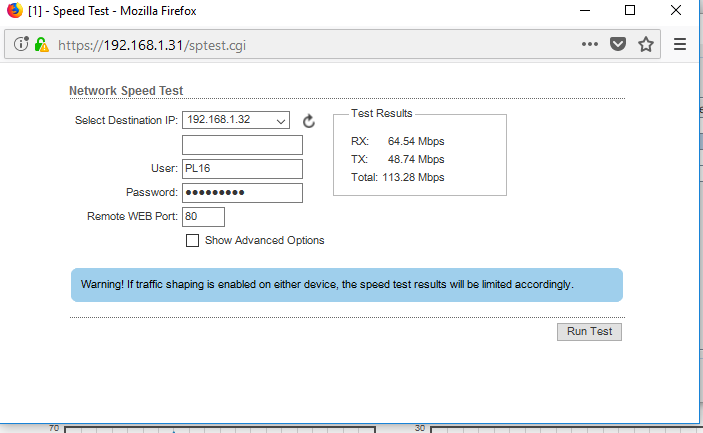
Task: Focus the Password field
Action: tap(242, 193)
